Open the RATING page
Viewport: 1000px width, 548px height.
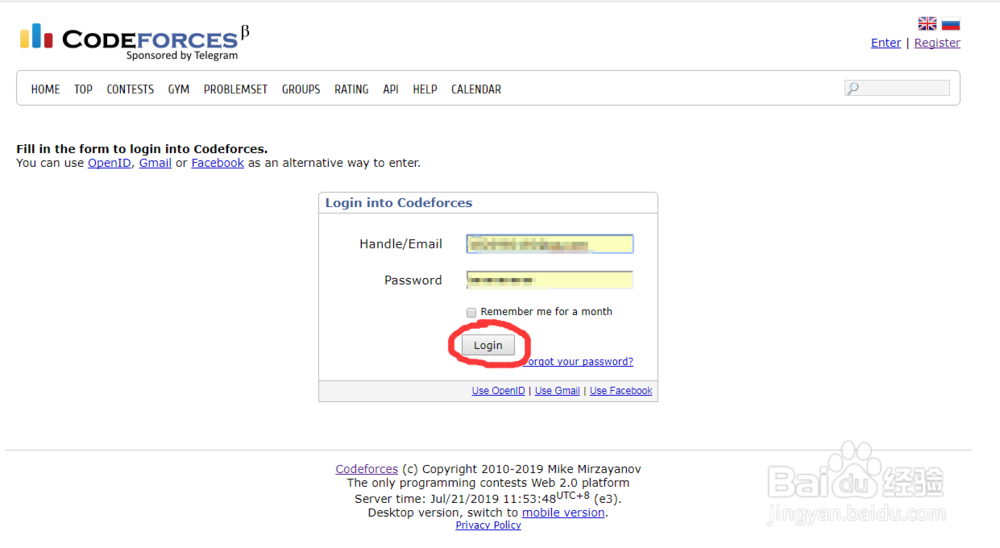pos(351,89)
